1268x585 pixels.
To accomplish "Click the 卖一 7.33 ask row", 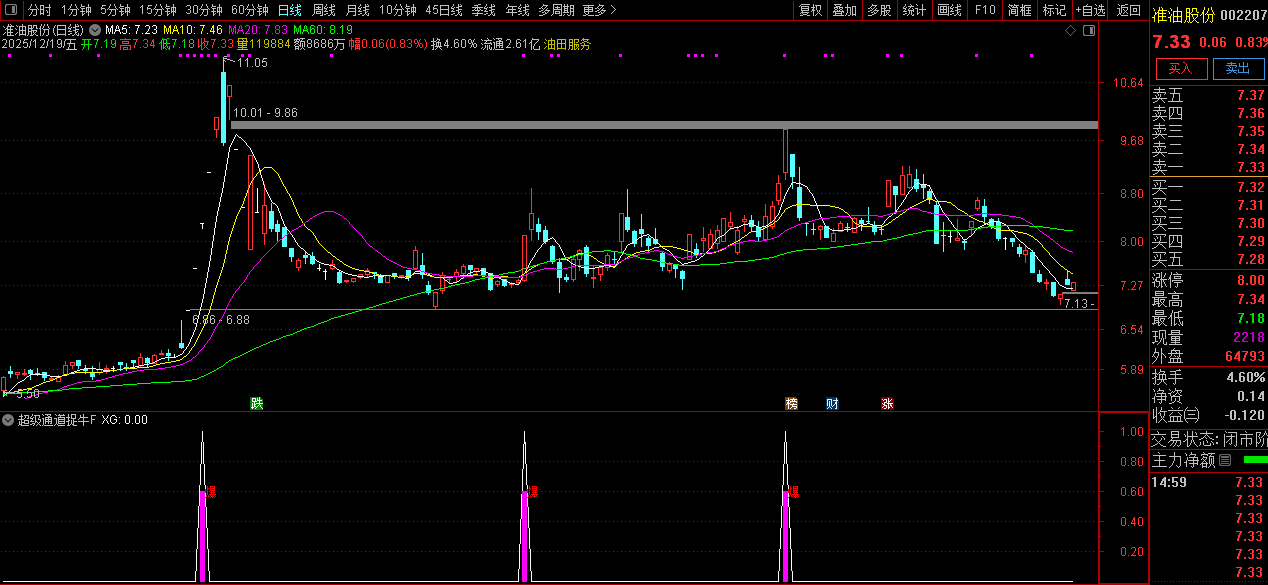I will coord(1208,167).
